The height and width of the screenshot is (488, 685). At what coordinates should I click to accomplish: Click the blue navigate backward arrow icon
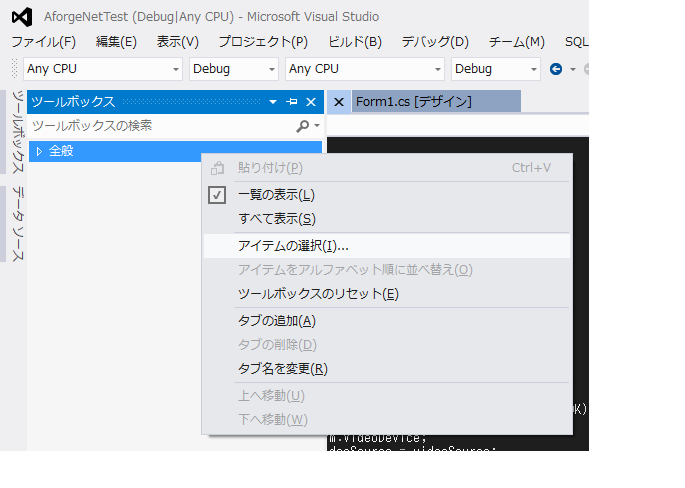[556, 69]
